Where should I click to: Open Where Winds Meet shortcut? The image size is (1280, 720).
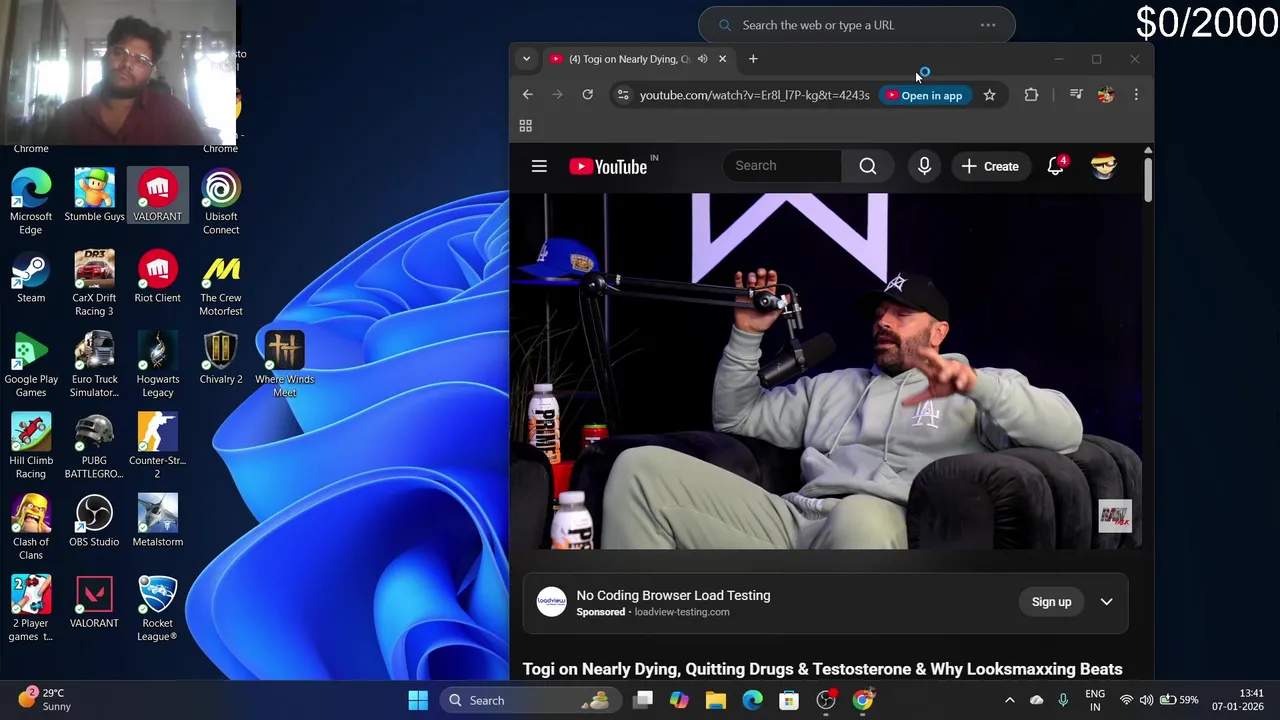[284, 365]
